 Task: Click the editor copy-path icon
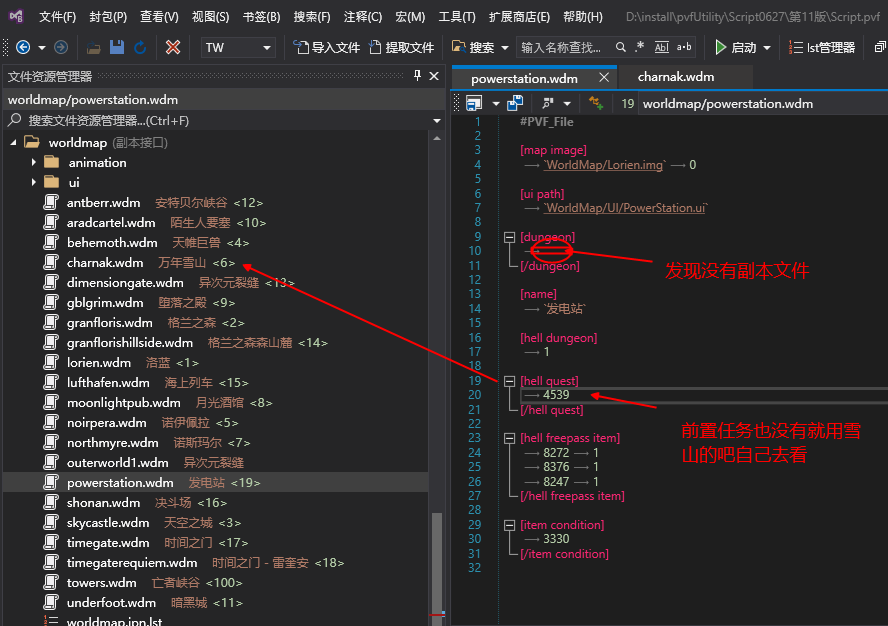tap(515, 103)
